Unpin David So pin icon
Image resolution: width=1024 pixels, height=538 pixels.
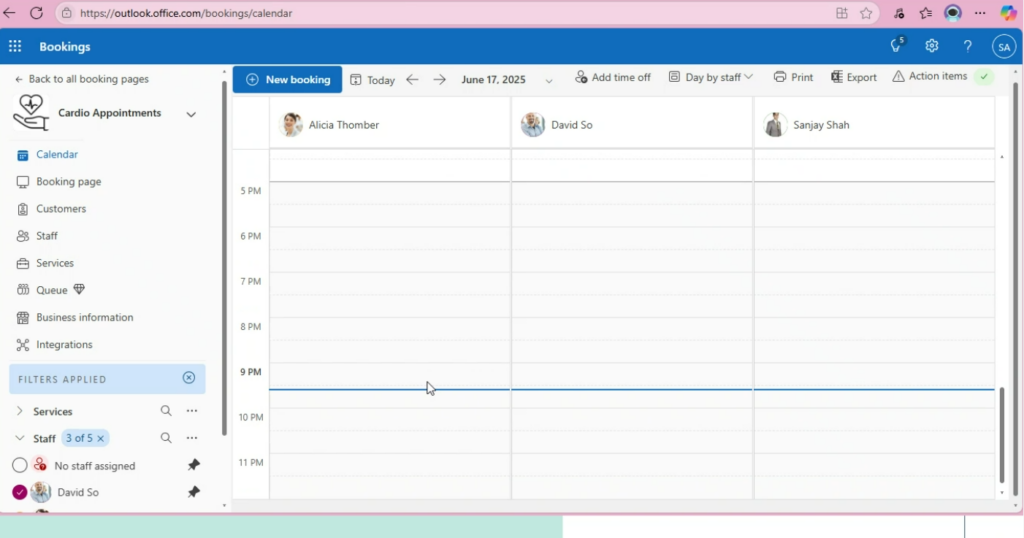tap(193, 492)
